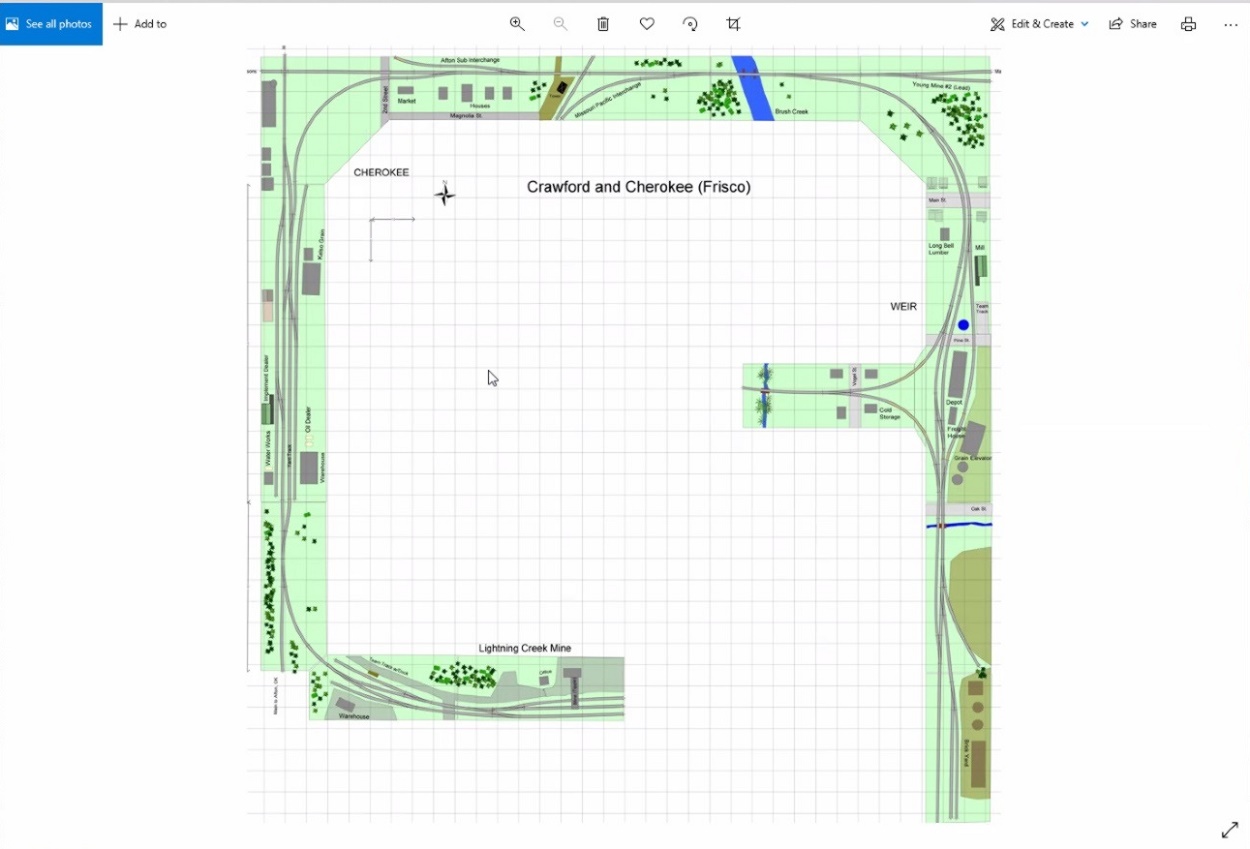Delete the photo with the trash icon
This screenshot has width=1250, height=849.
coord(603,24)
